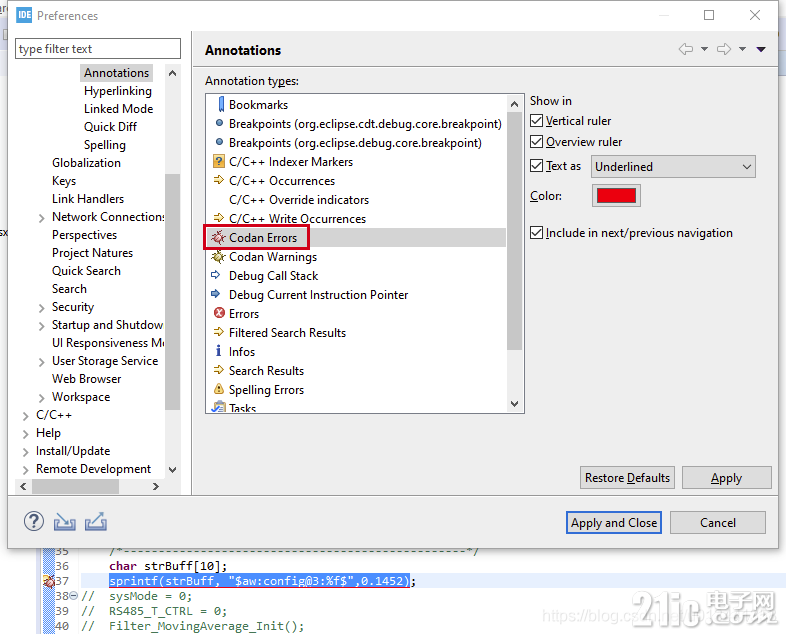Collapse the folded comment on line 38
The width and height of the screenshot is (786, 634).
(74, 596)
